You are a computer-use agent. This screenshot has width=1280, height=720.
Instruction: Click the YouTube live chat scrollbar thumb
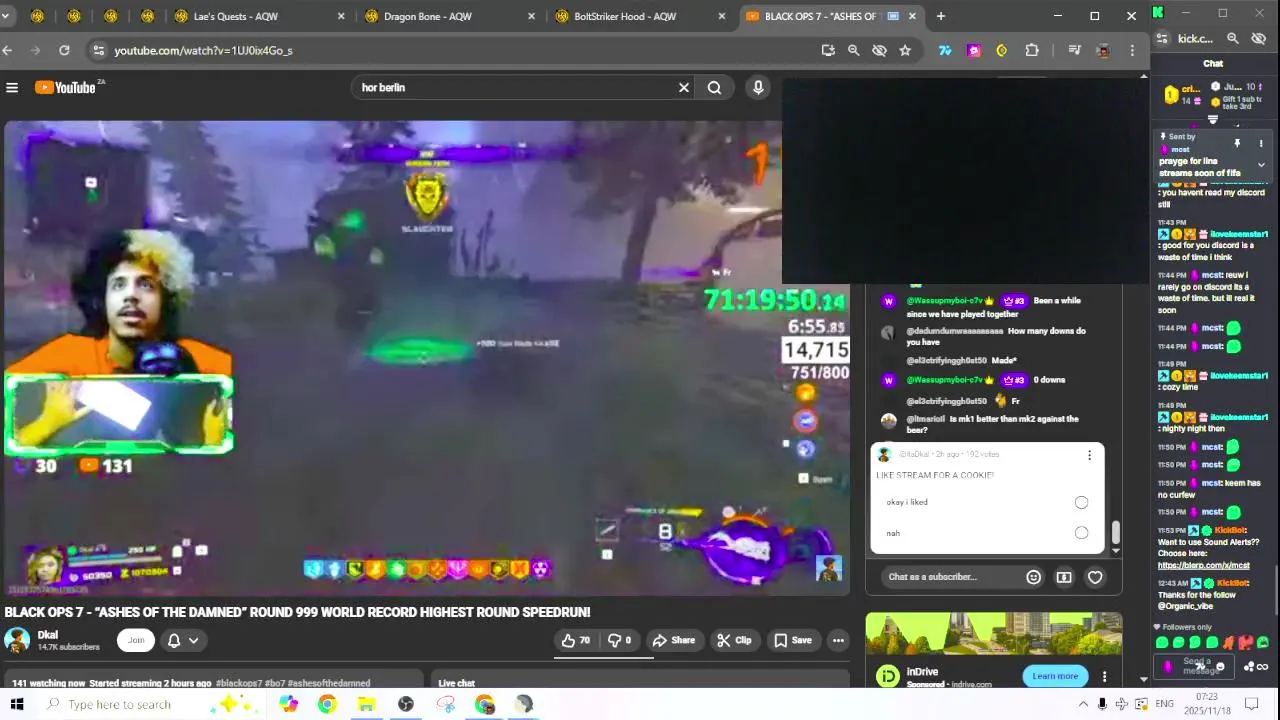click(x=1116, y=533)
